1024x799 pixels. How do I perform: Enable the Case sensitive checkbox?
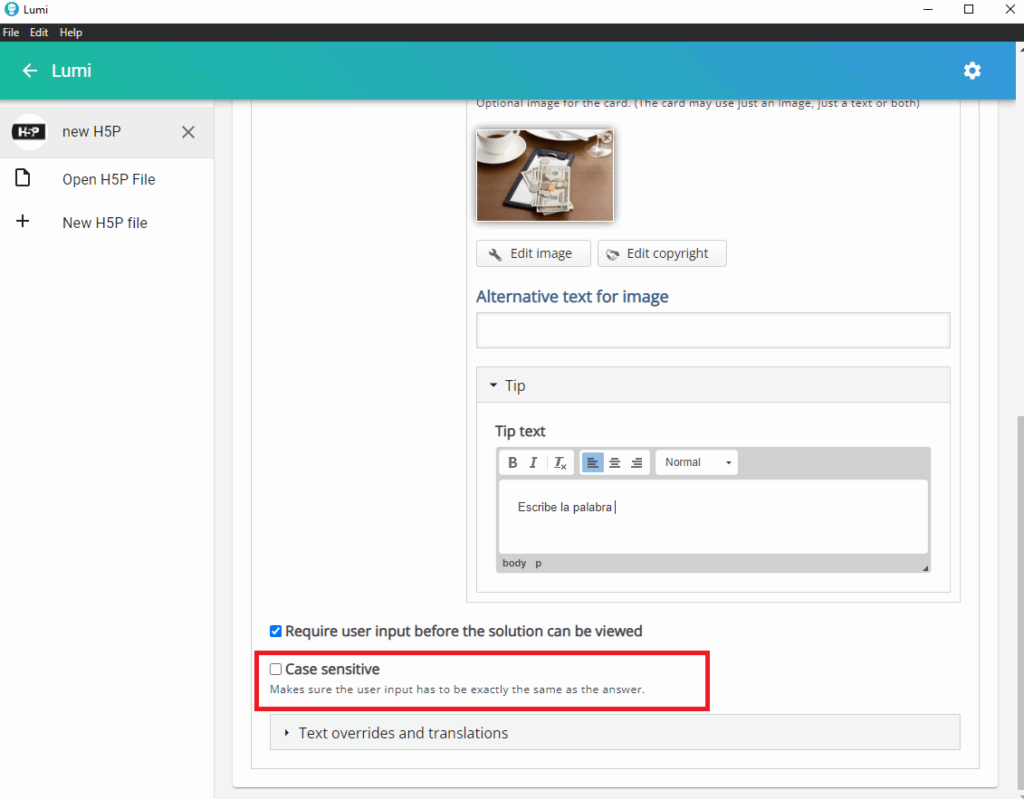(276, 669)
